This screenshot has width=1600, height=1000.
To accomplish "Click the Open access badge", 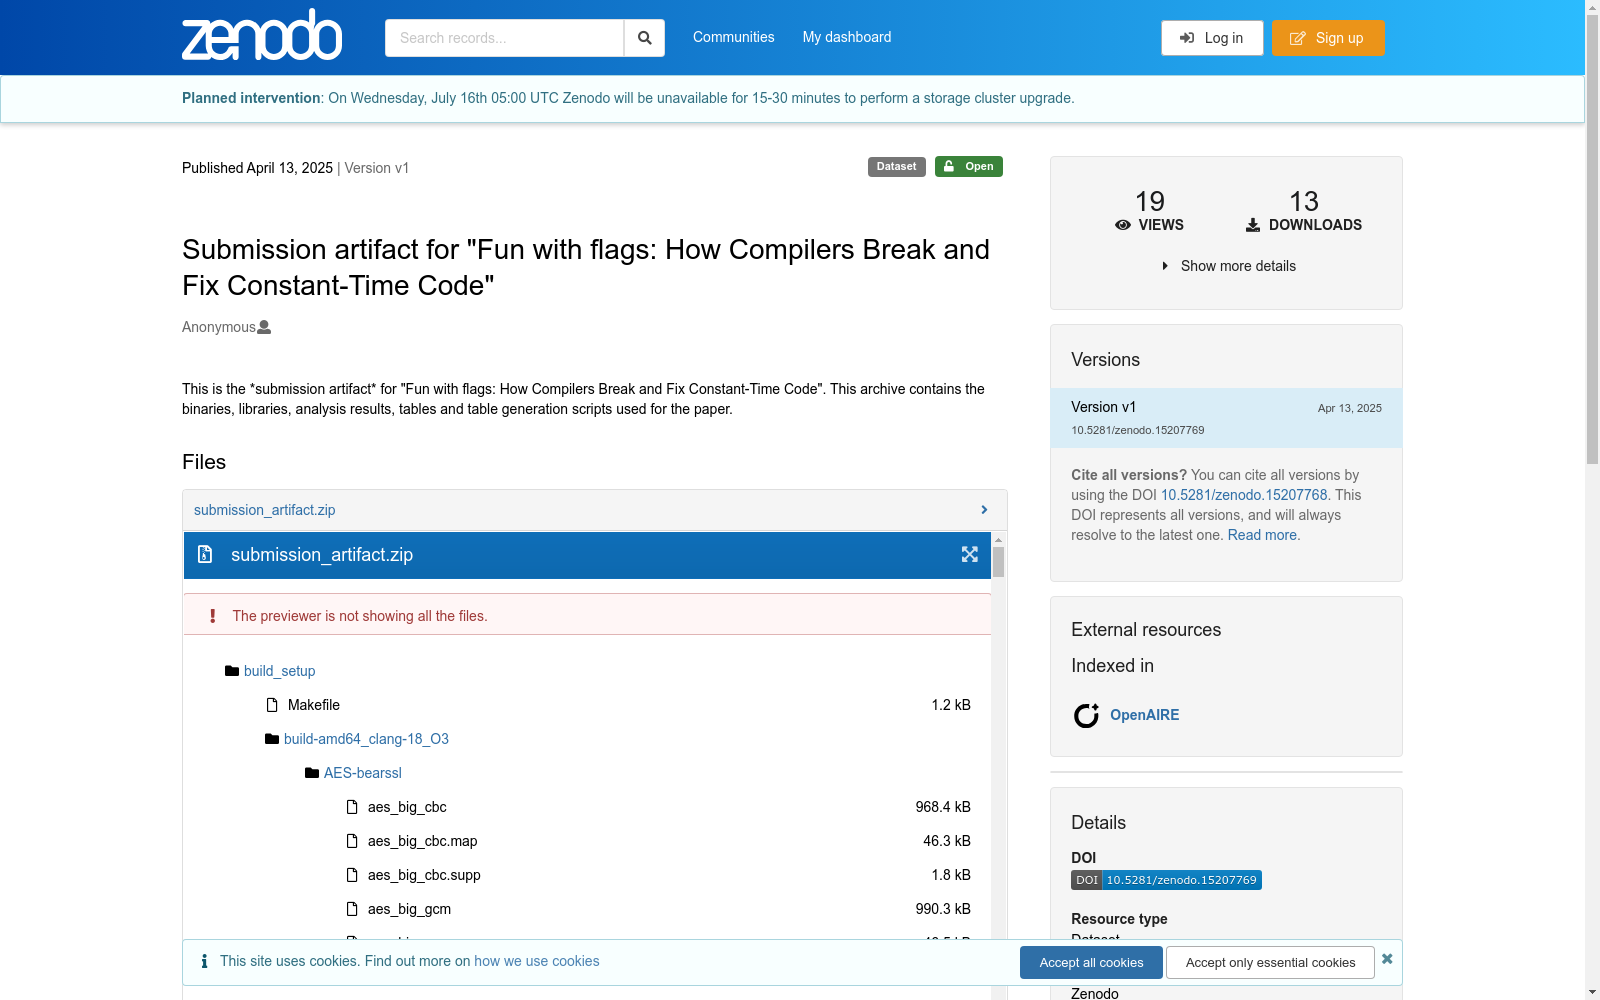I will click(969, 167).
